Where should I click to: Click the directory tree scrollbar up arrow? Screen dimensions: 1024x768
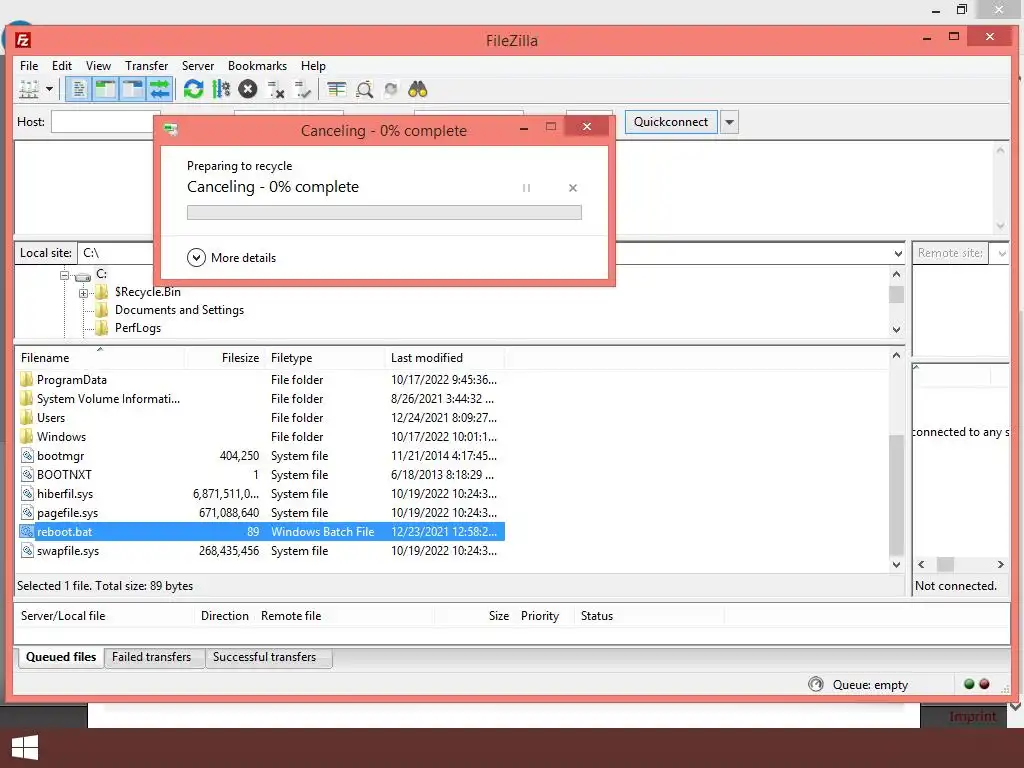tap(897, 275)
